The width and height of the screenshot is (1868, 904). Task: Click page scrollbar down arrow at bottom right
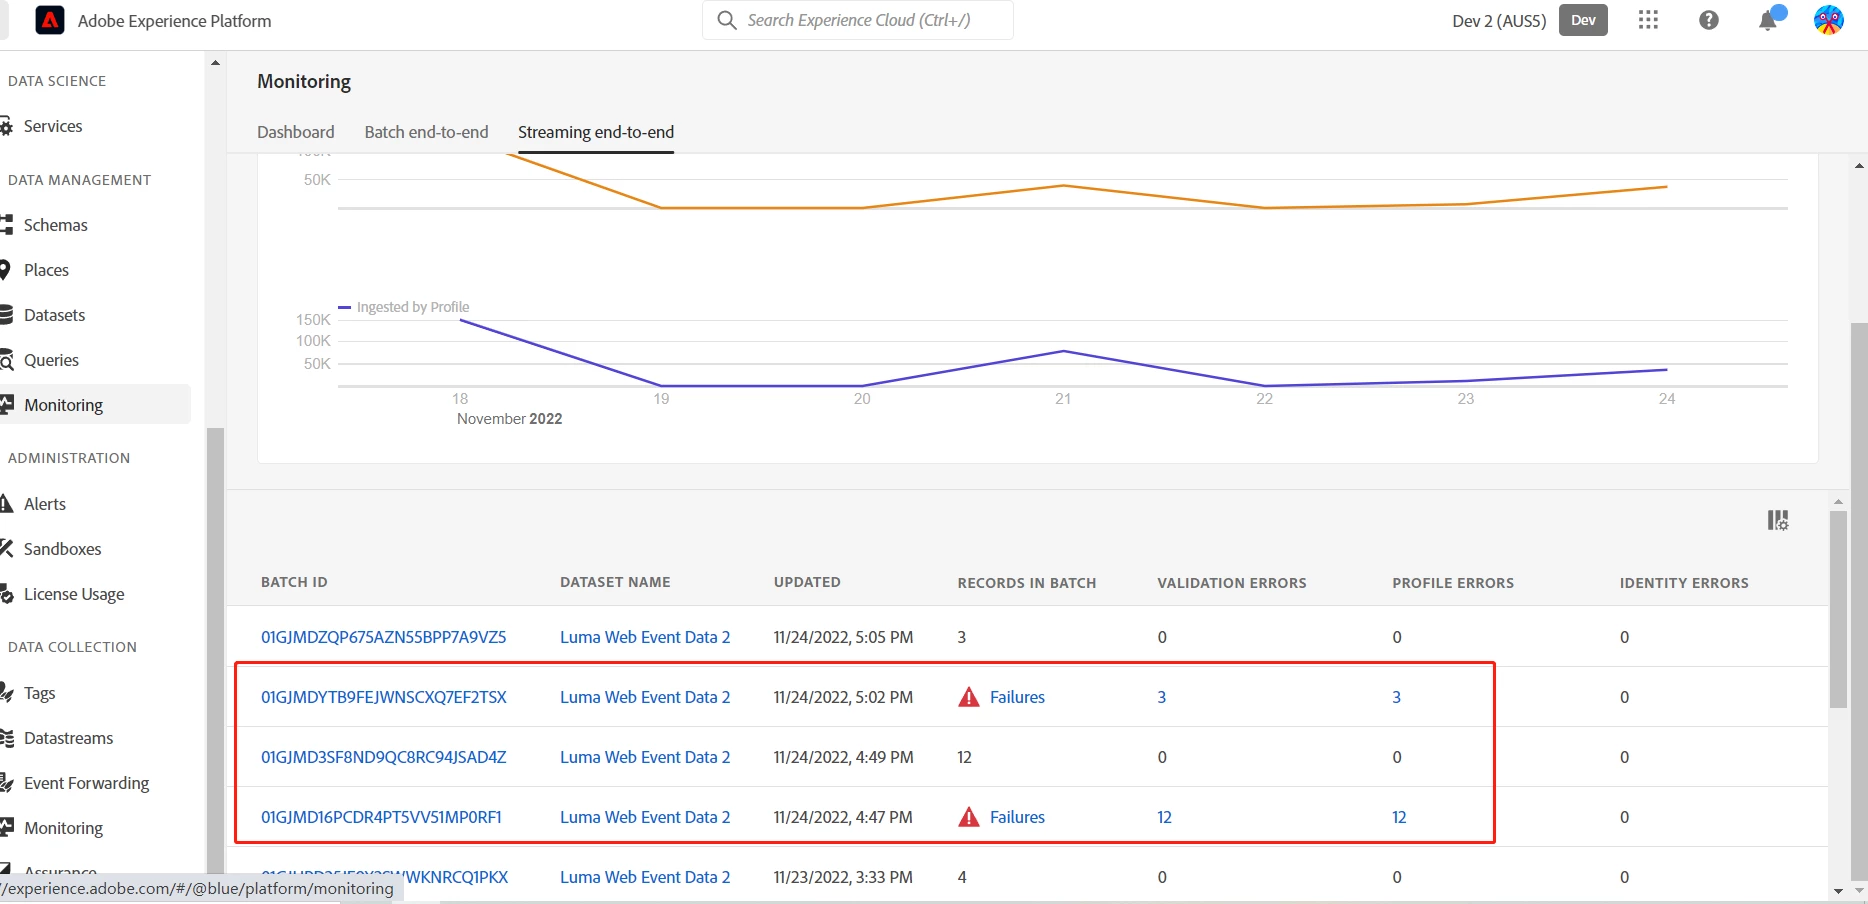pyautogui.click(x=1859, y=891)
